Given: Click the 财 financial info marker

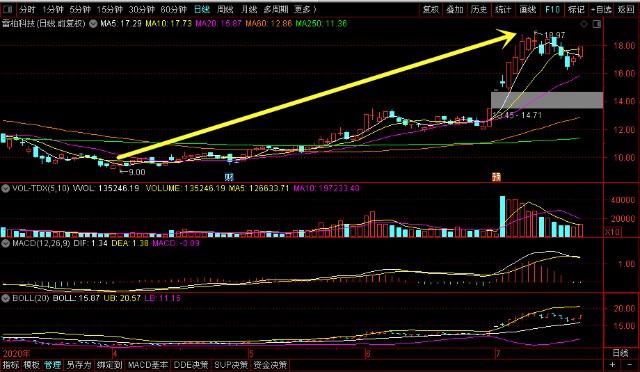Looking at the screenshot, I should point(229,177).
